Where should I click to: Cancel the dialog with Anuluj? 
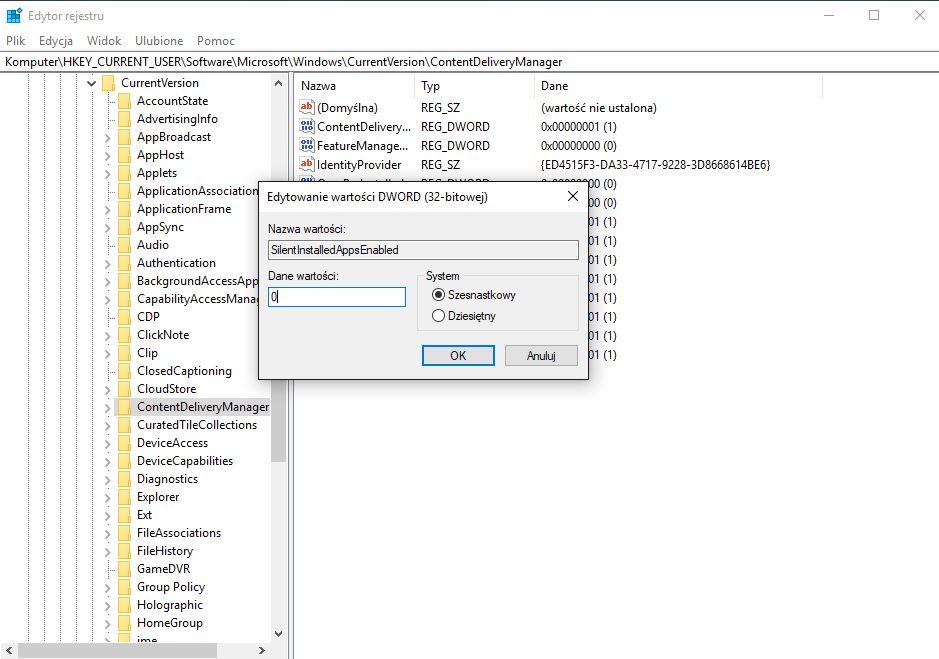tap(541, 355)
